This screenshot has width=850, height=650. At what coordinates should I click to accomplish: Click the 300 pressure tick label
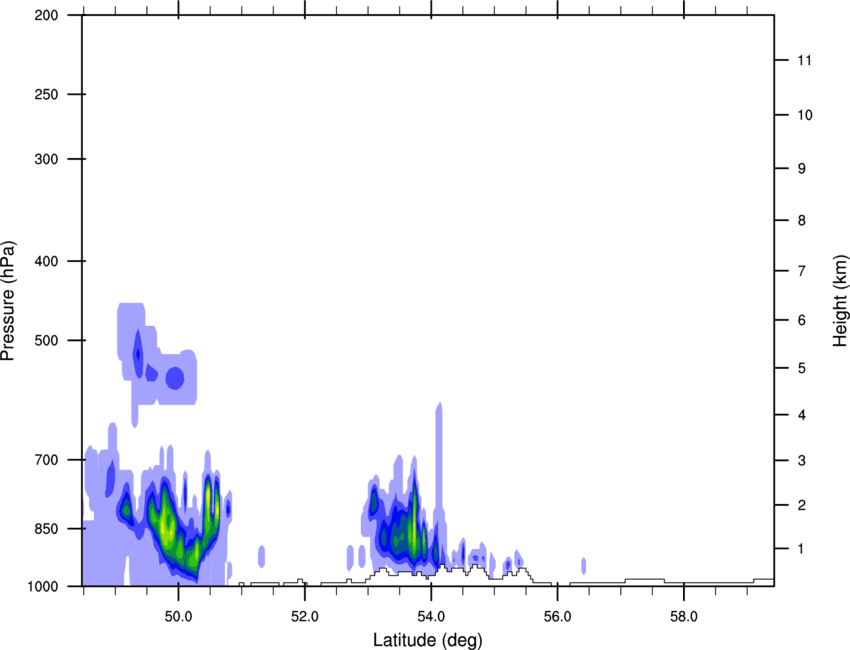coord(46,159)
